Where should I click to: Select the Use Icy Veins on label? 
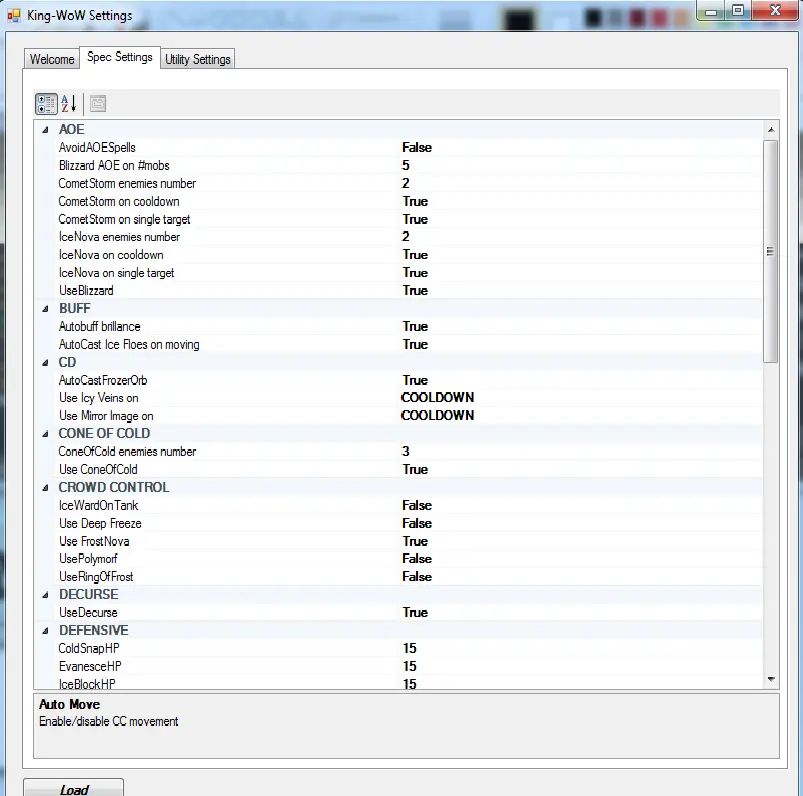point(98,398)
